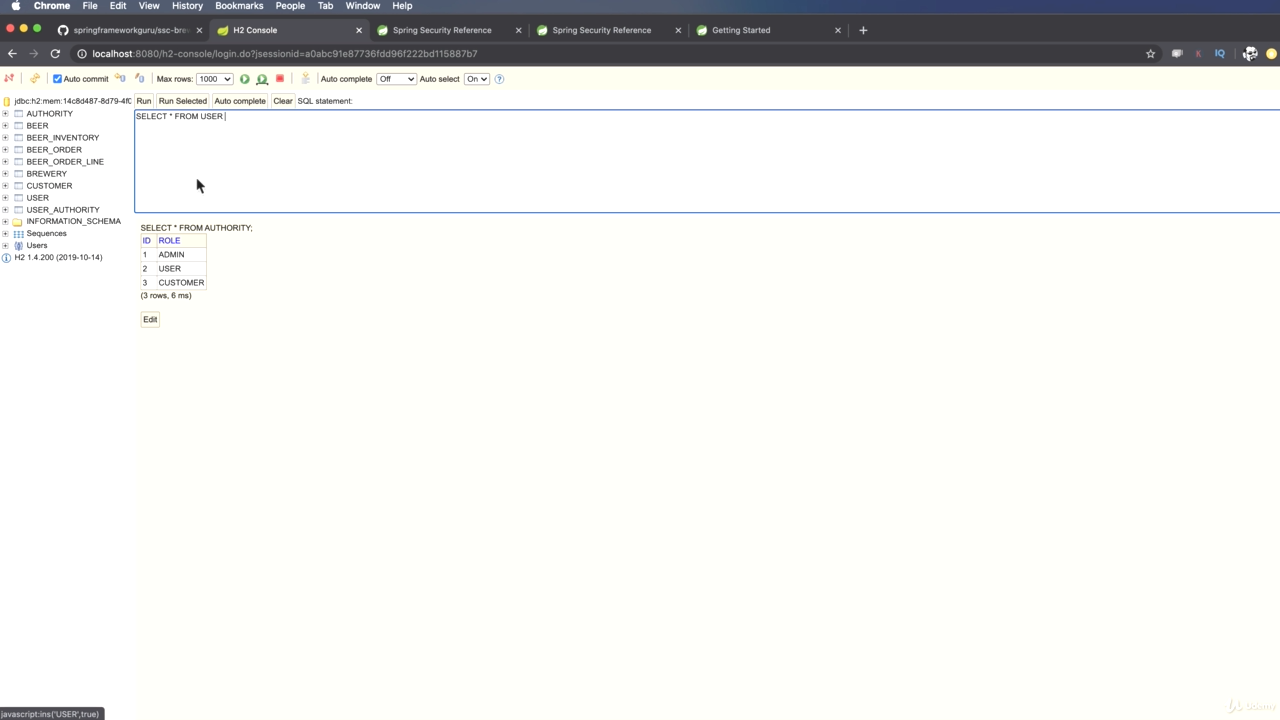Switch to the Getting Started browser tab
Screen dimensions: 1280x720
pos(741,30)
